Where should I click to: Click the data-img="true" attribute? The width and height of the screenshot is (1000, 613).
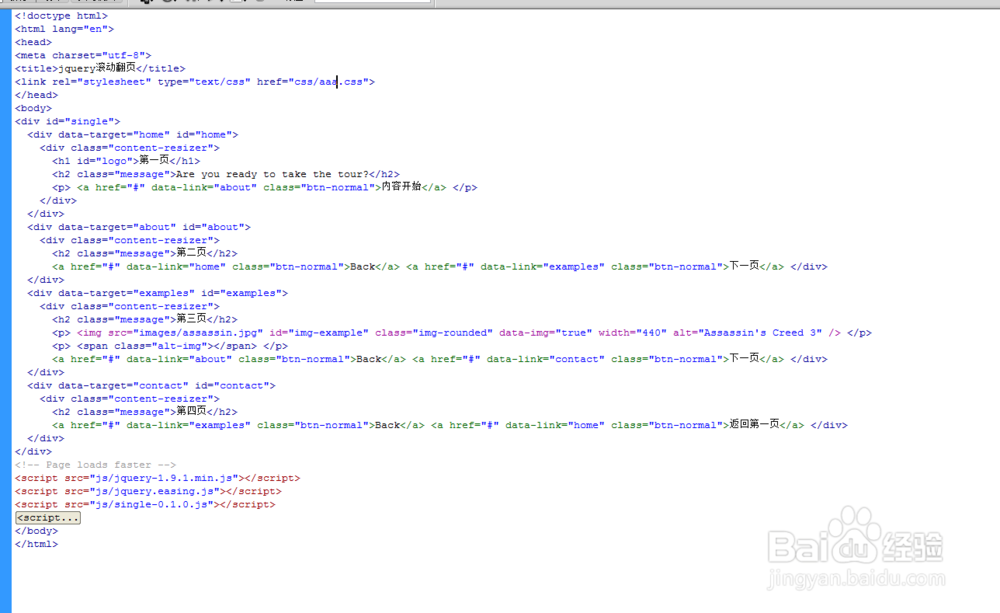[545, 333]
